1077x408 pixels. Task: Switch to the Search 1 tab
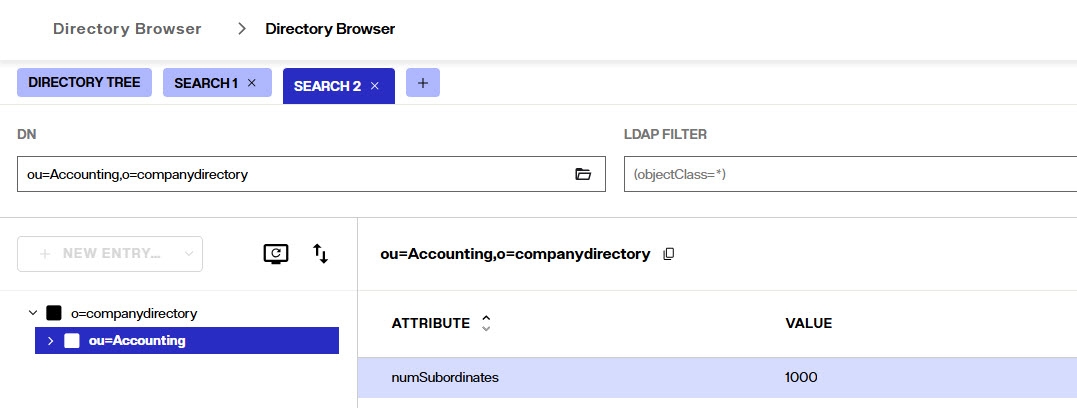[206, 82]
